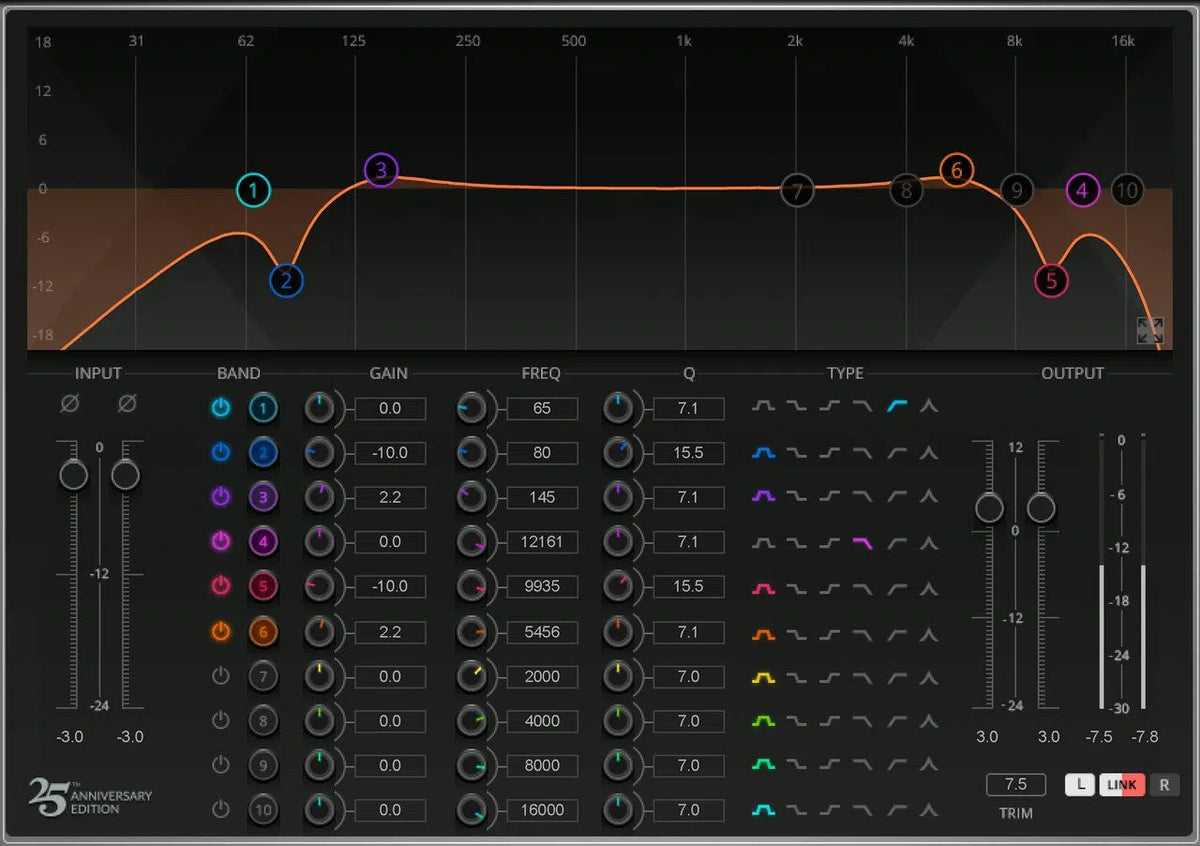The width and height of the screenshot is (1200, 846).
Task: Choose low-pass filter type for band 4
Action: [x=863, y=542]
